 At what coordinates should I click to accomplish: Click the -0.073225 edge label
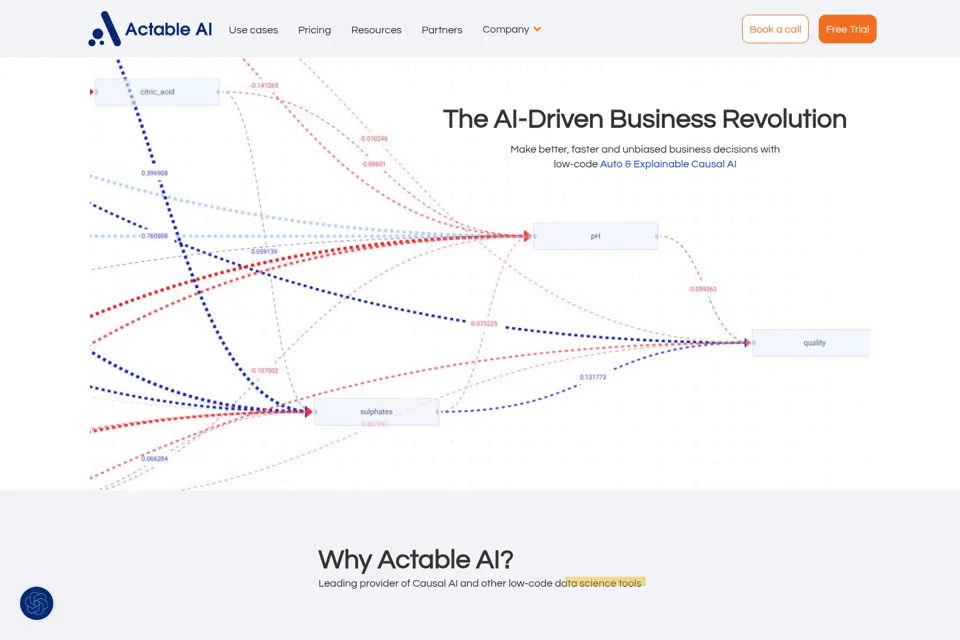coord(484,323)
